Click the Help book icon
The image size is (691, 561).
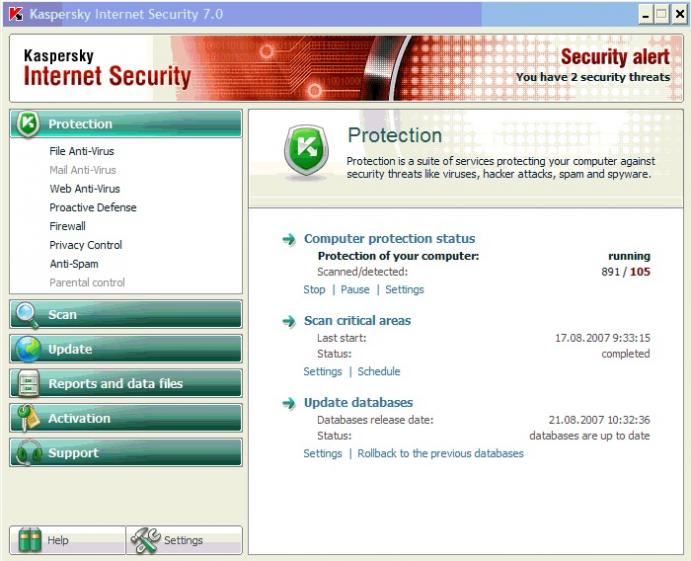click(30, 540)
